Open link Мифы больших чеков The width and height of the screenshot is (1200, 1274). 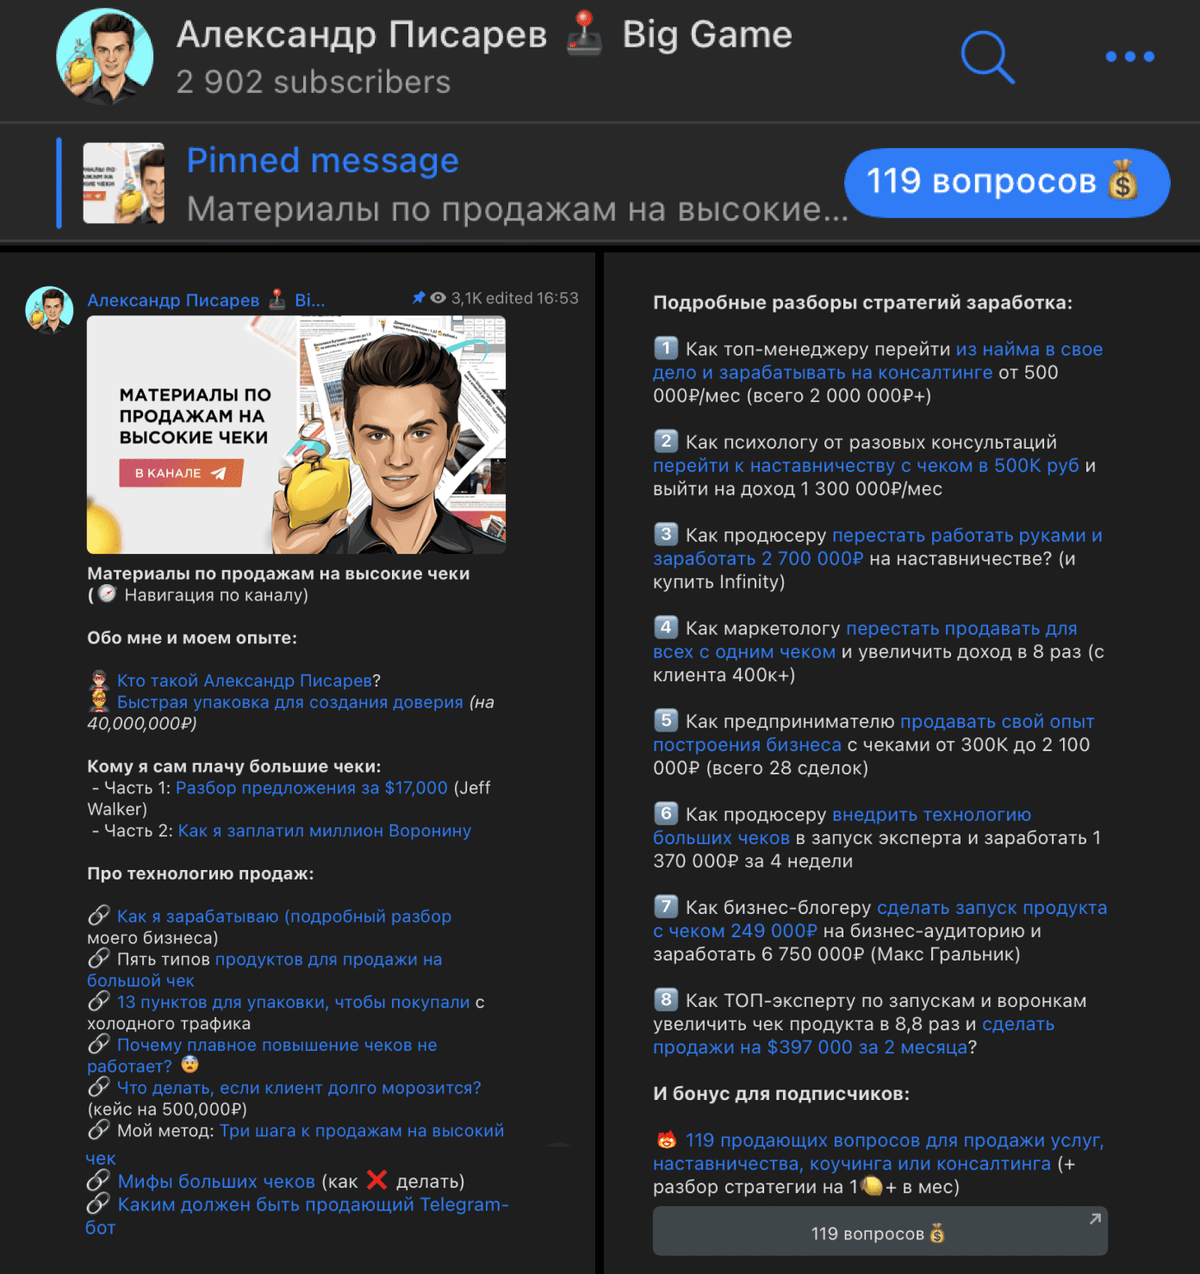(x=216, y=1182)
